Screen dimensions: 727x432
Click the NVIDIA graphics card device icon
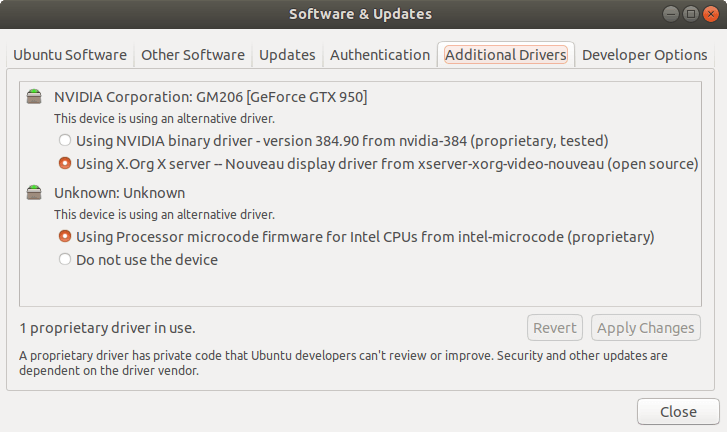click(35, 97)
